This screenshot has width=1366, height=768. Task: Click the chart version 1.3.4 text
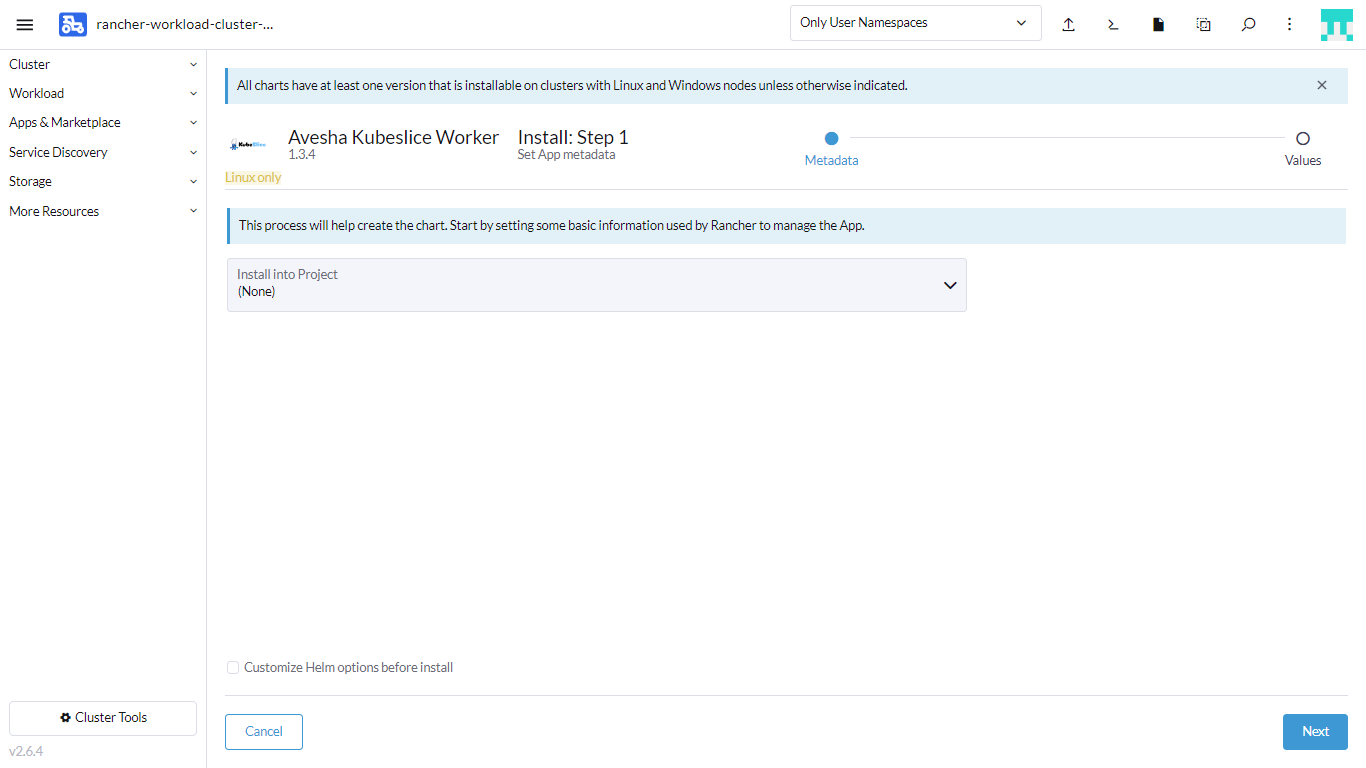[x=302, y=155]
